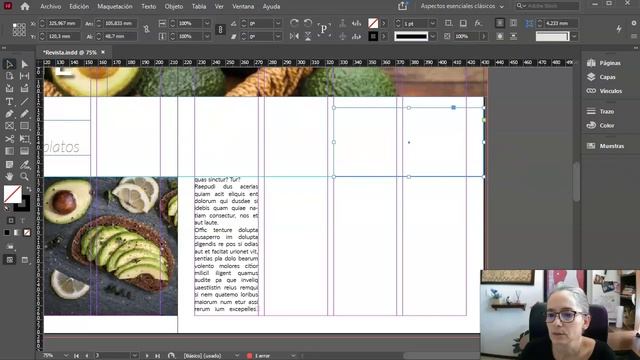
Task: Select the Pen tool
Action: coord(9,114)
